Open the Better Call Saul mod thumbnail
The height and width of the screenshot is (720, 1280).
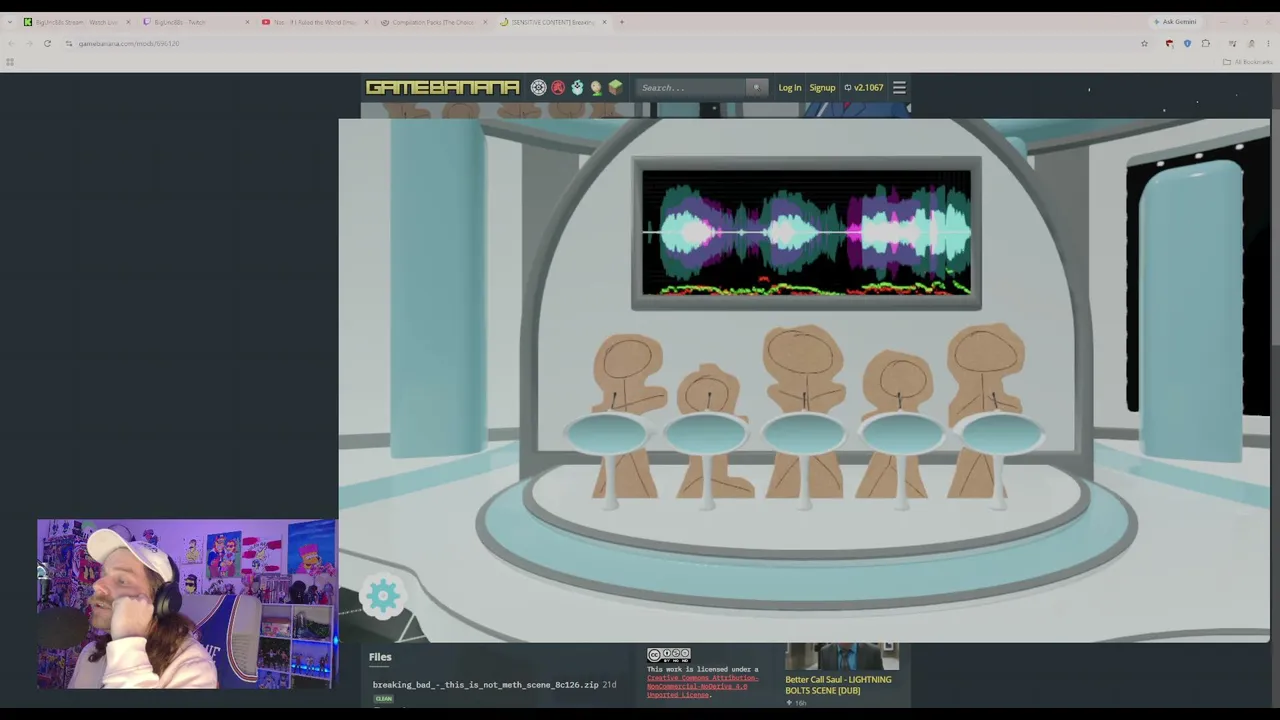coord(842,657)
